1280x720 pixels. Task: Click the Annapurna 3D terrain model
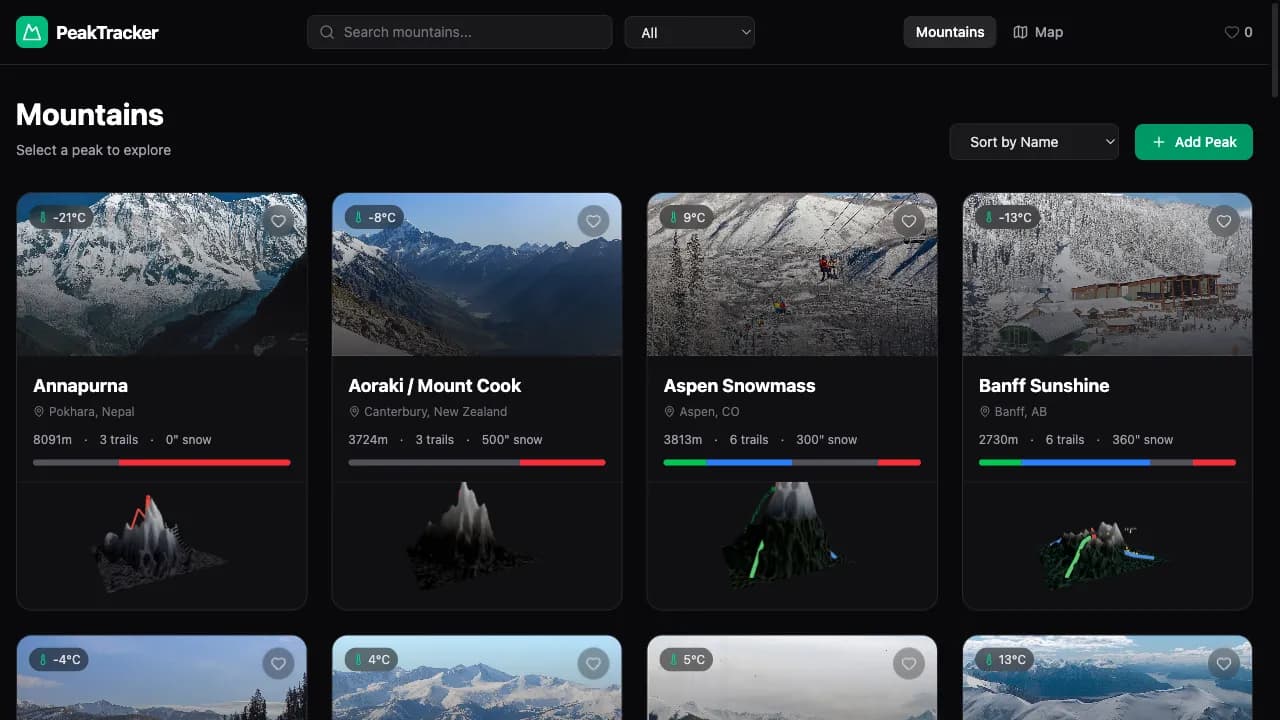(160, 543)
